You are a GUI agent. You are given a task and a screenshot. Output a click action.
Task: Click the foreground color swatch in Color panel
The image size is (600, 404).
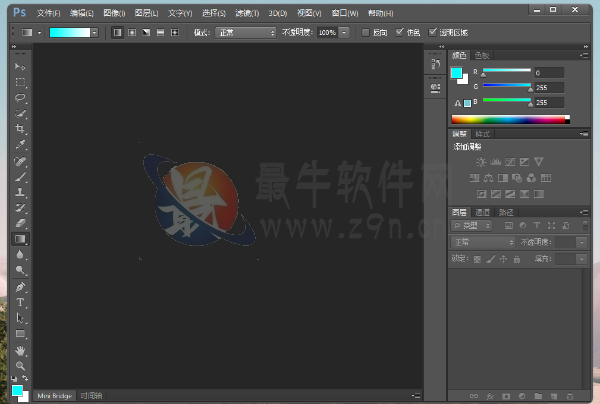tap(457, 73)
